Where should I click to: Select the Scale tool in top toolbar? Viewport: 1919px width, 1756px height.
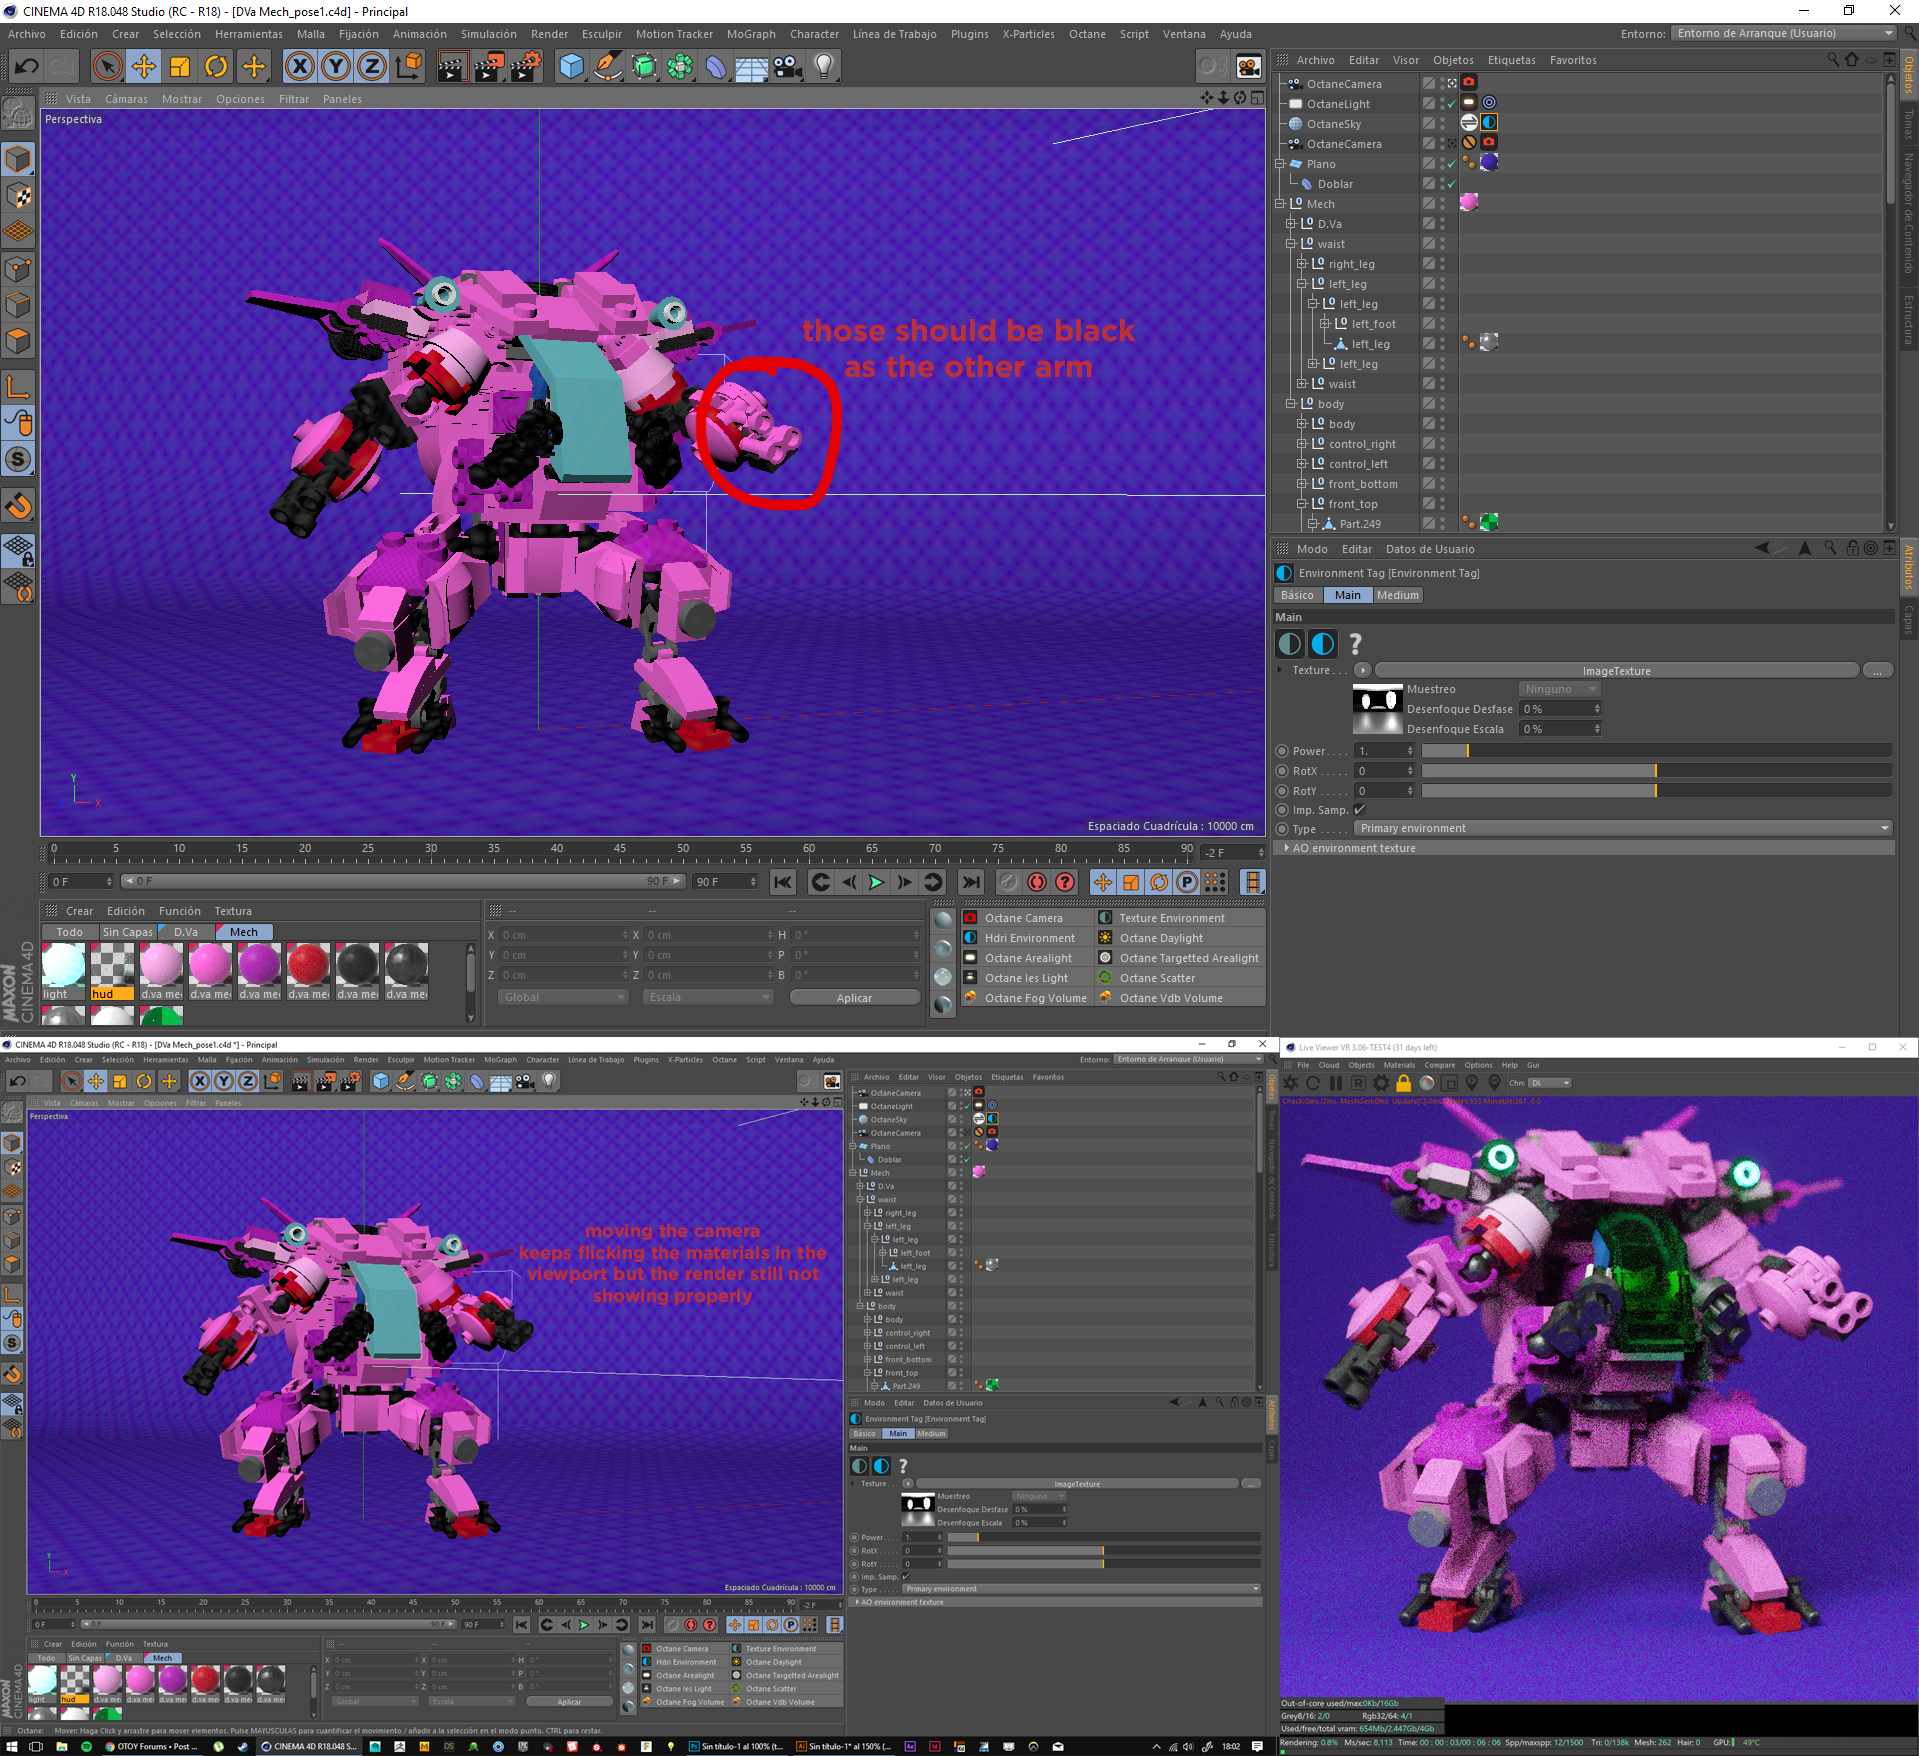click(180, 67)
